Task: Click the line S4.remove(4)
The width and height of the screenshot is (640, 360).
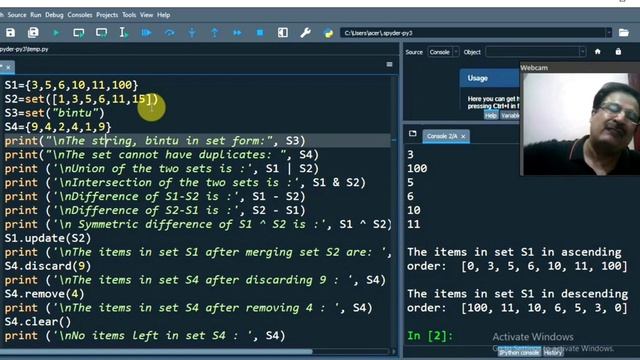Action: pos(44,293)
